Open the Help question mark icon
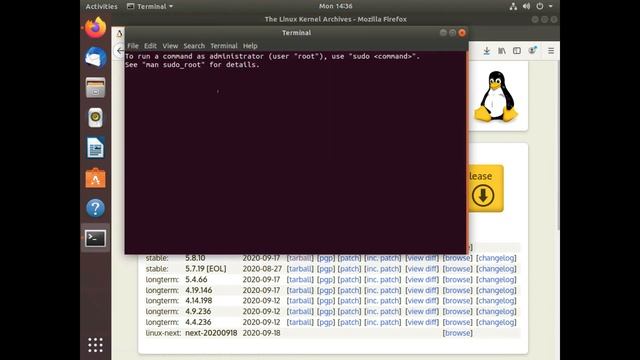Screen dimensions: 640x360 tap(96, 208)
